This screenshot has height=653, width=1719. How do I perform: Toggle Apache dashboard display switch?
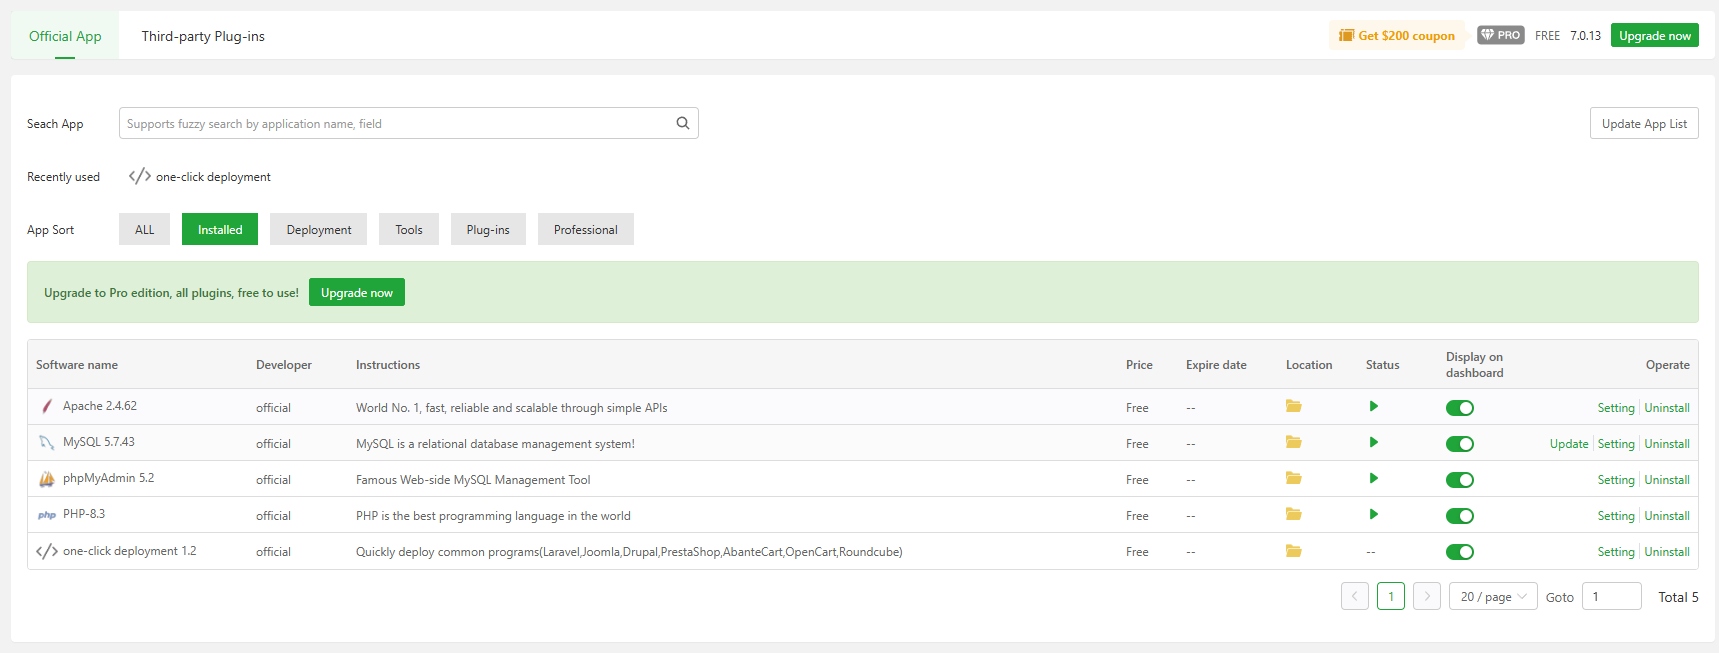(x=1459, y=408)
